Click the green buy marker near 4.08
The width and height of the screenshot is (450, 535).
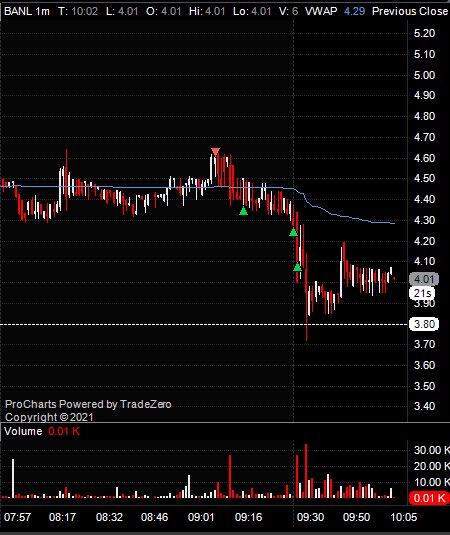point(297,267)
